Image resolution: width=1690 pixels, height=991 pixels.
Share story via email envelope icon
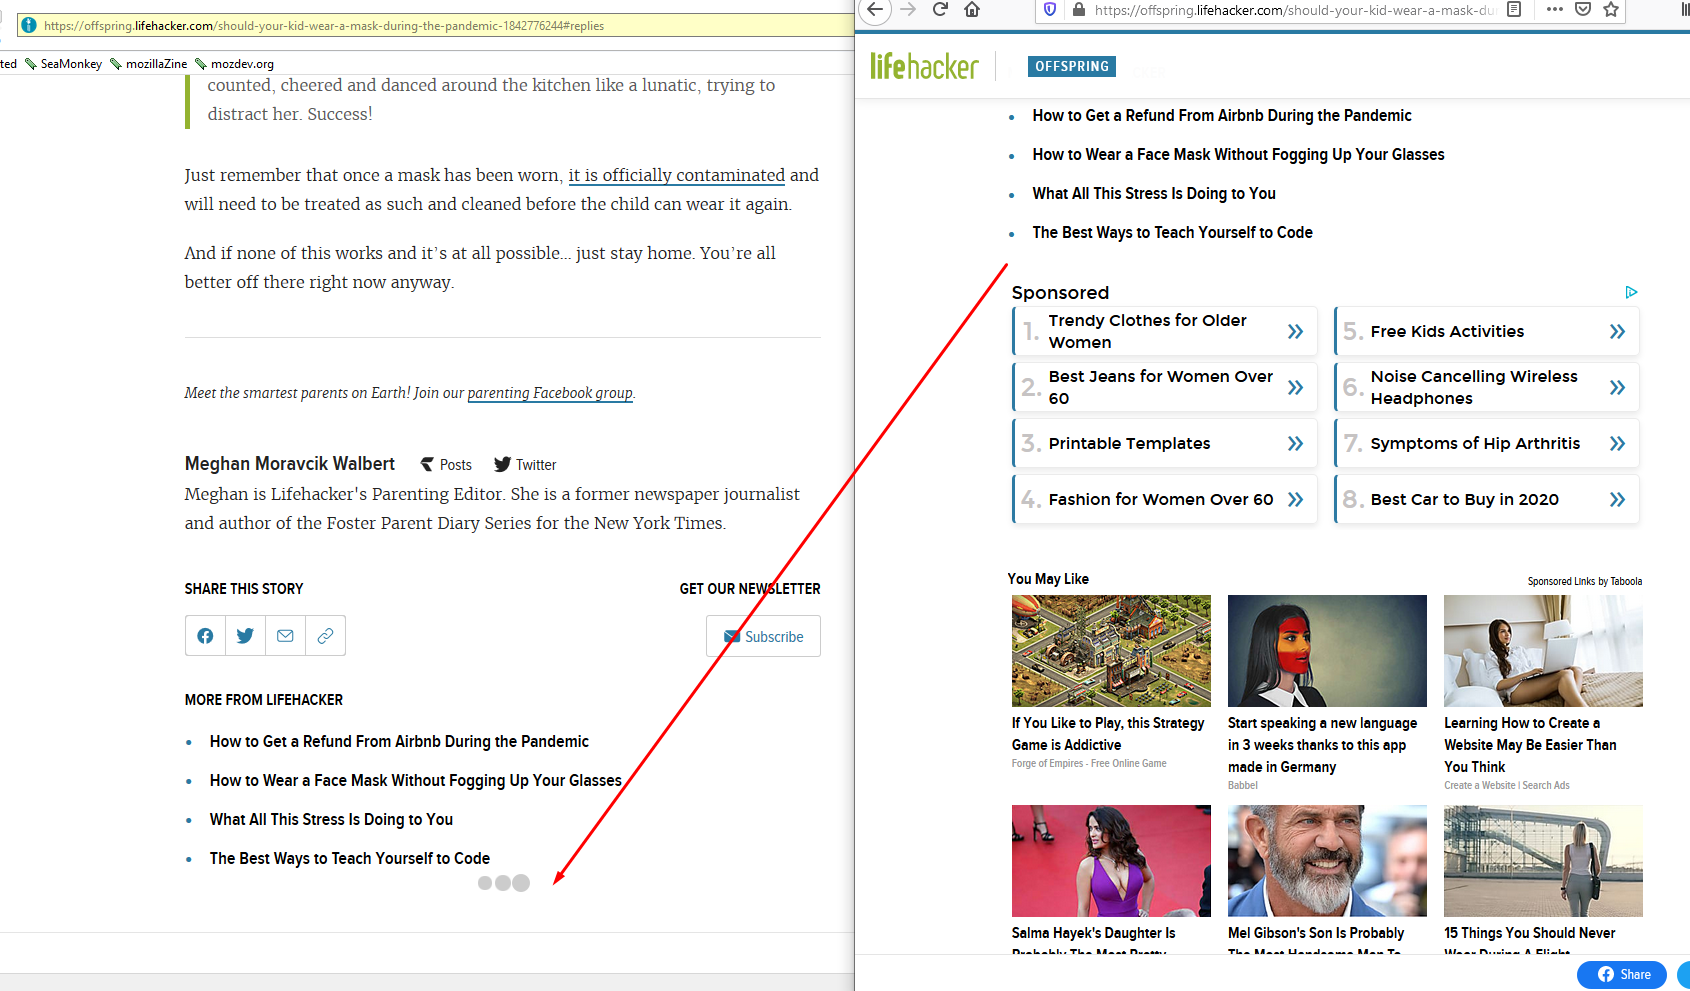pos(285,635)
